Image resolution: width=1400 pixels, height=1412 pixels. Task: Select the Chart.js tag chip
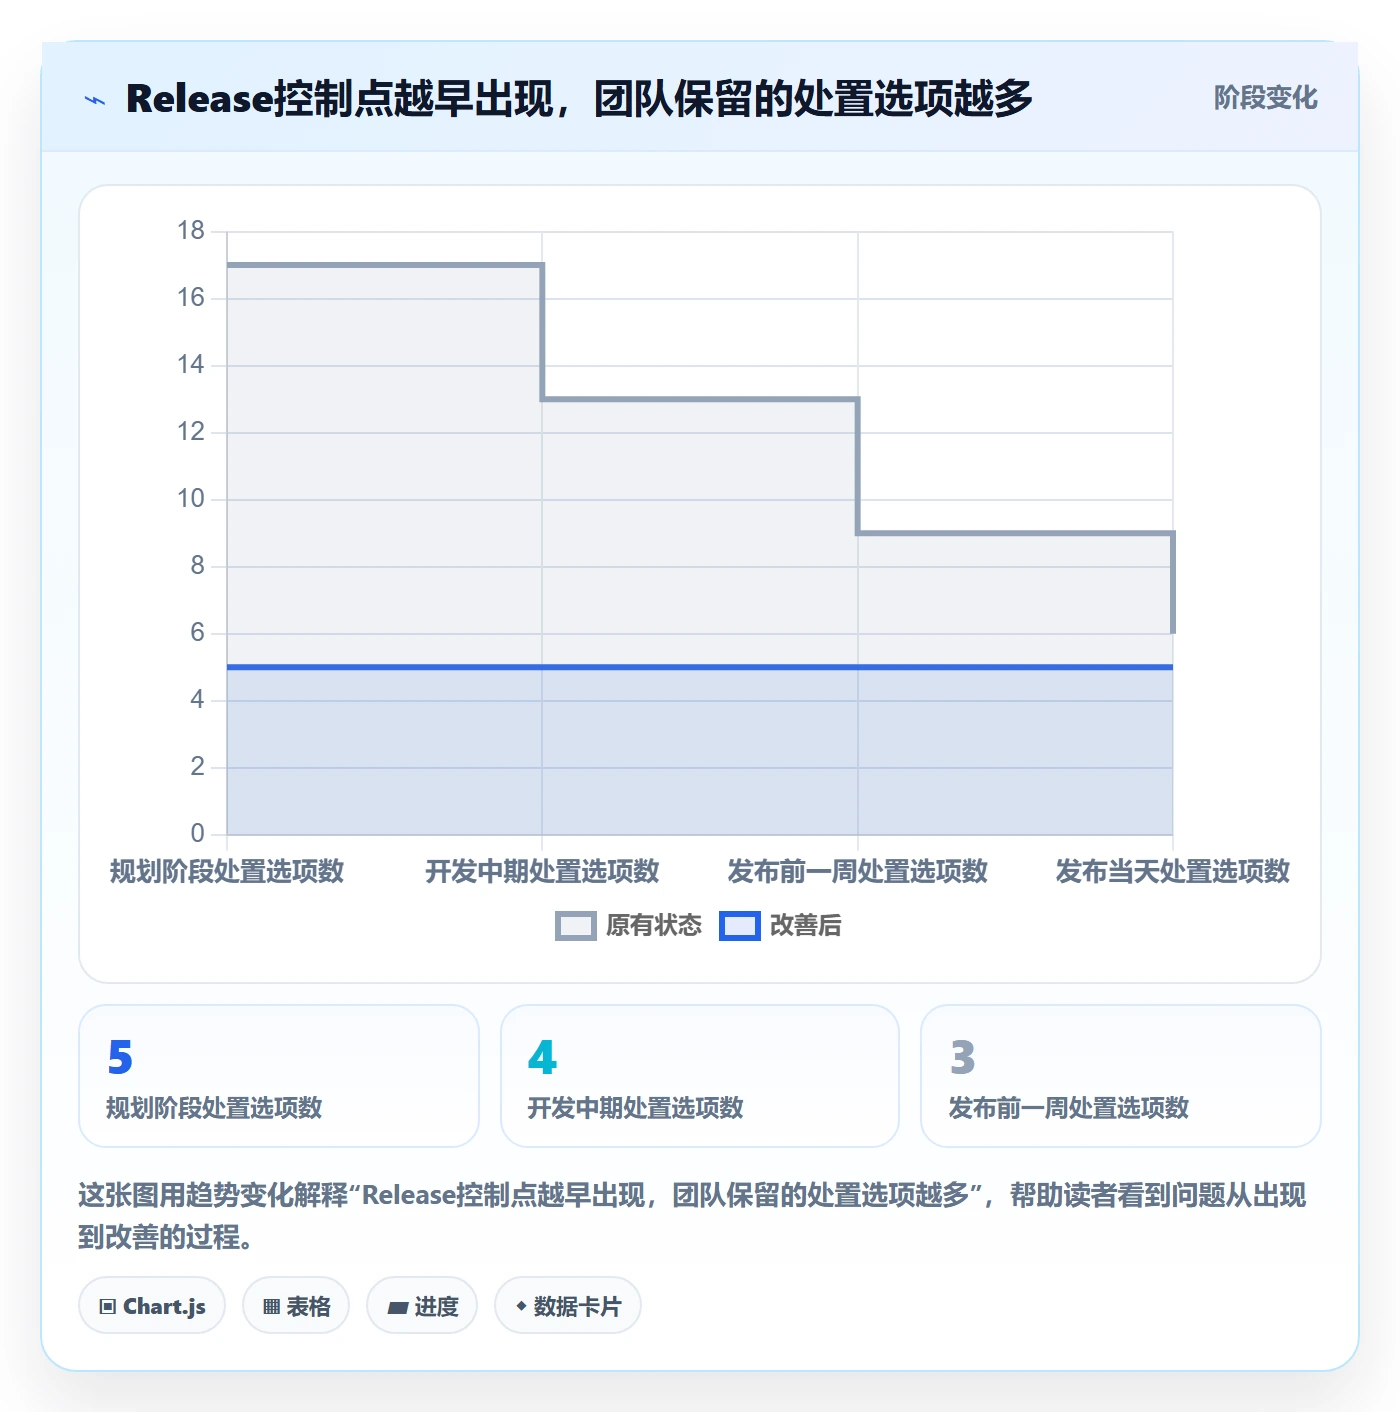tap(152, 1306)
